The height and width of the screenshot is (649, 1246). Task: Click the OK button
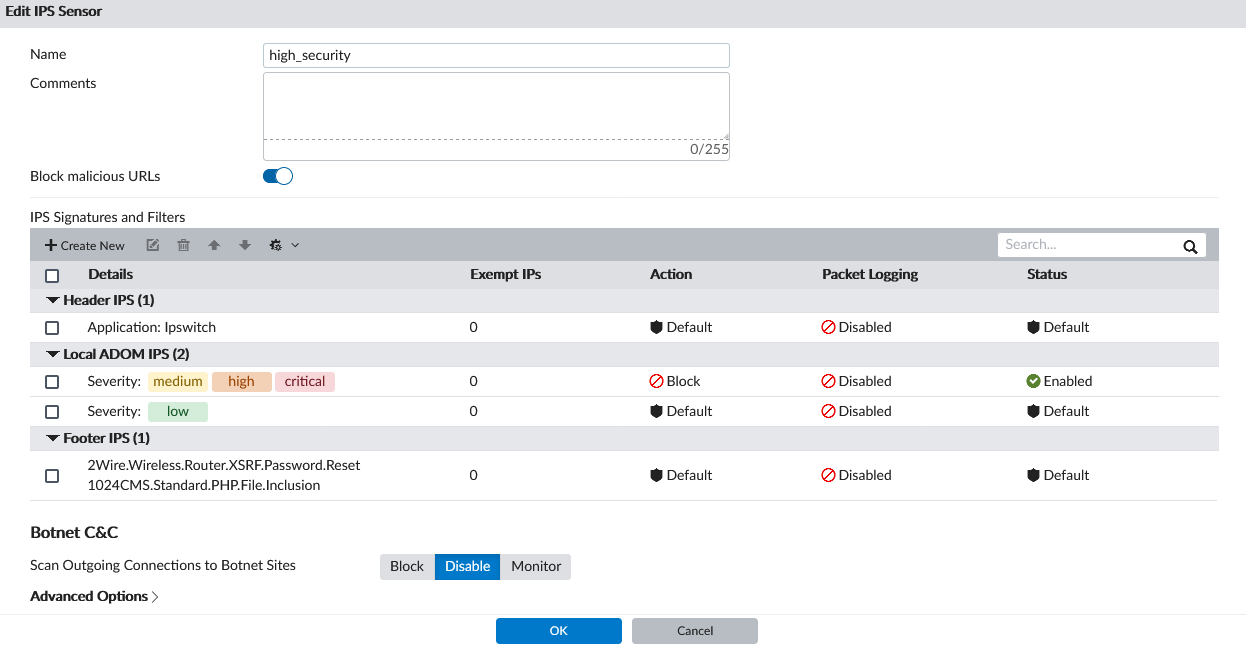coord(558,631)
